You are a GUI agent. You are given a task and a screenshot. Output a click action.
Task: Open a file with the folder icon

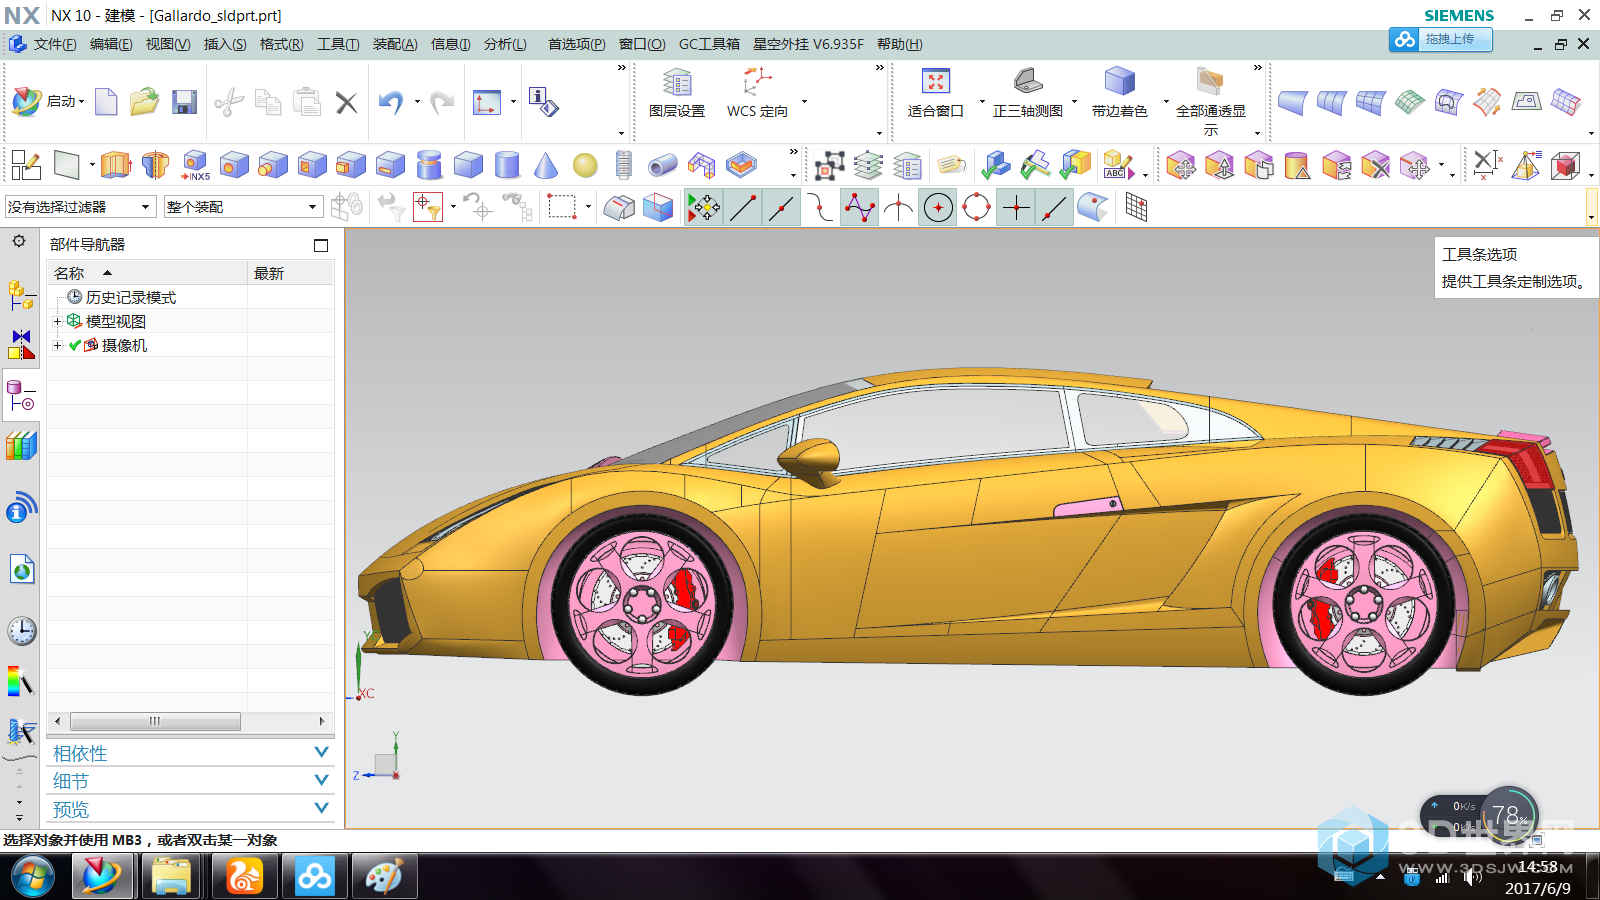tap(144, 102)
